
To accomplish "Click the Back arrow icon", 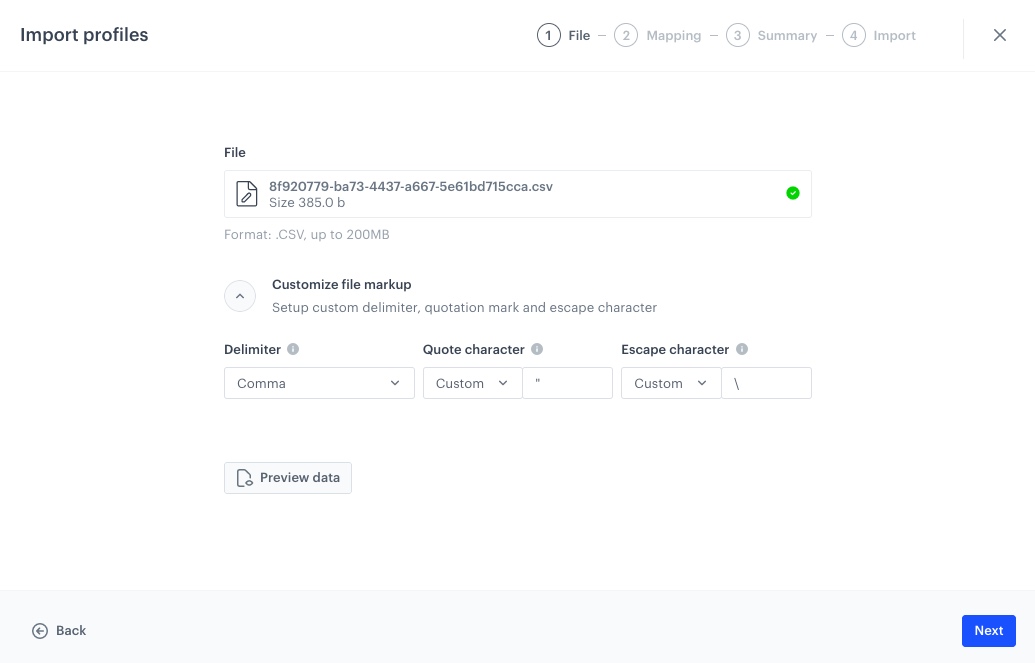I will [40, 630].
